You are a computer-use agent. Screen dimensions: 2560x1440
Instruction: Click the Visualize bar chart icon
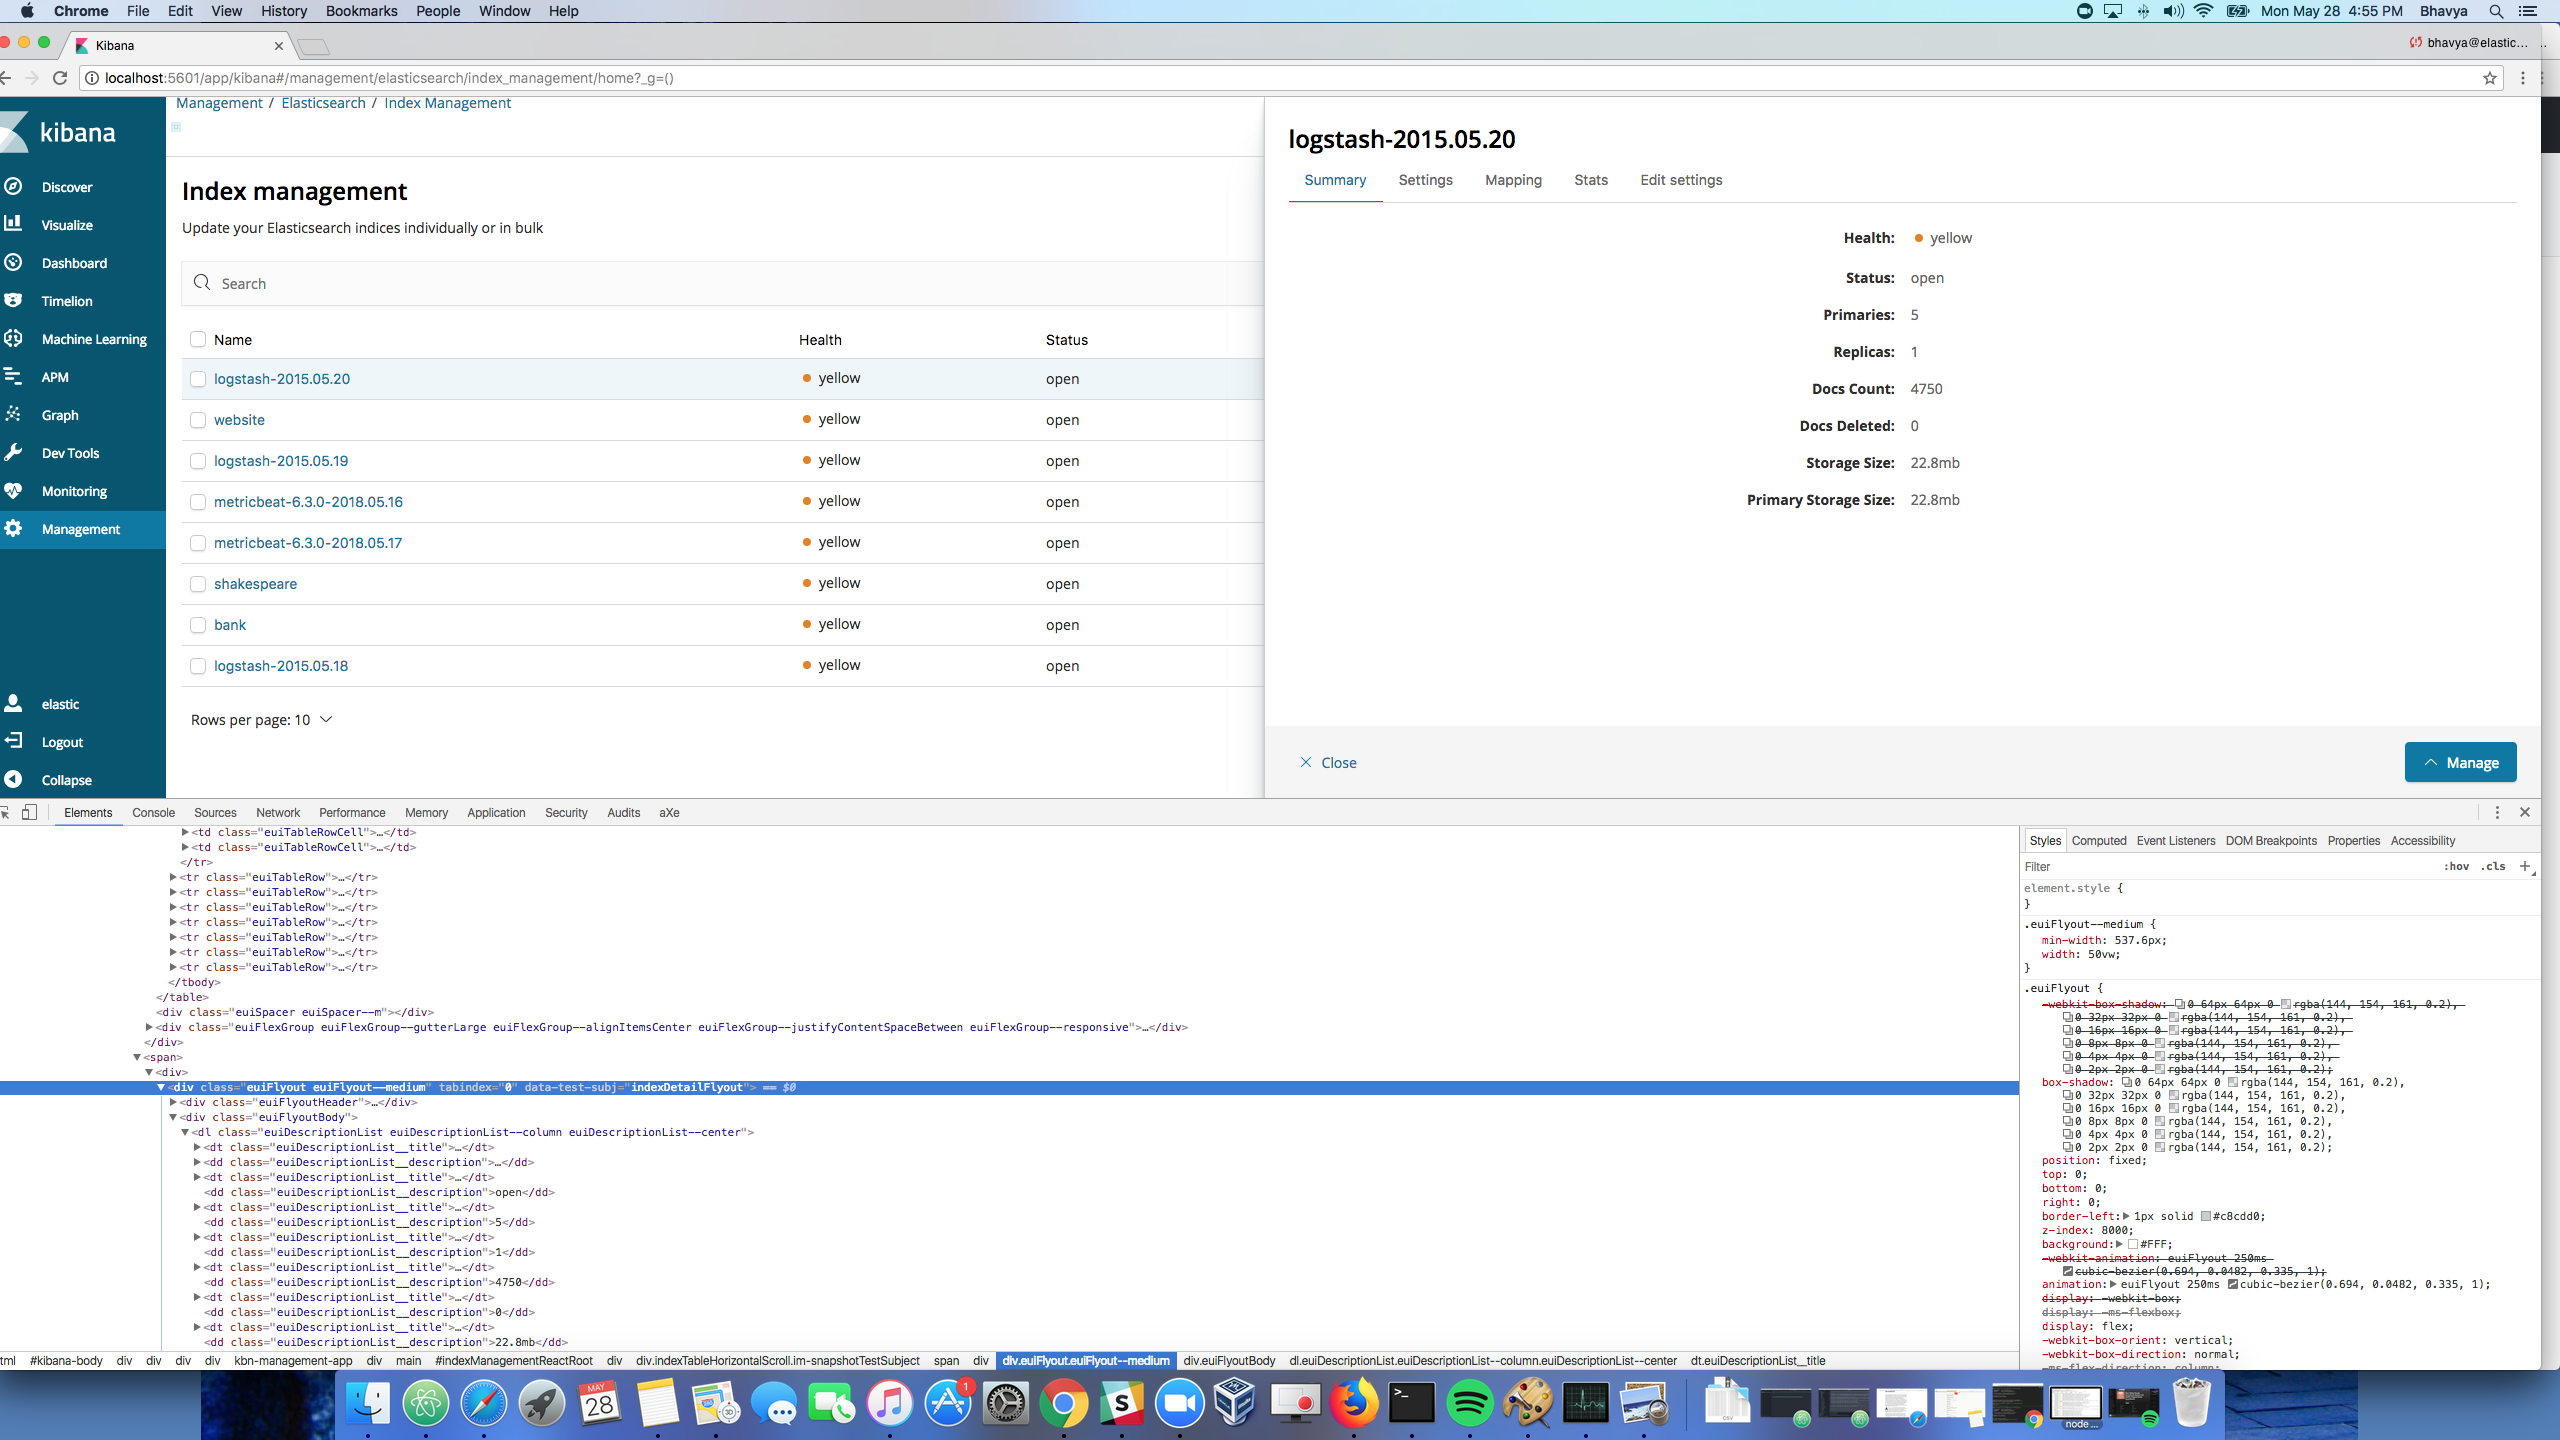click(13, 224)
